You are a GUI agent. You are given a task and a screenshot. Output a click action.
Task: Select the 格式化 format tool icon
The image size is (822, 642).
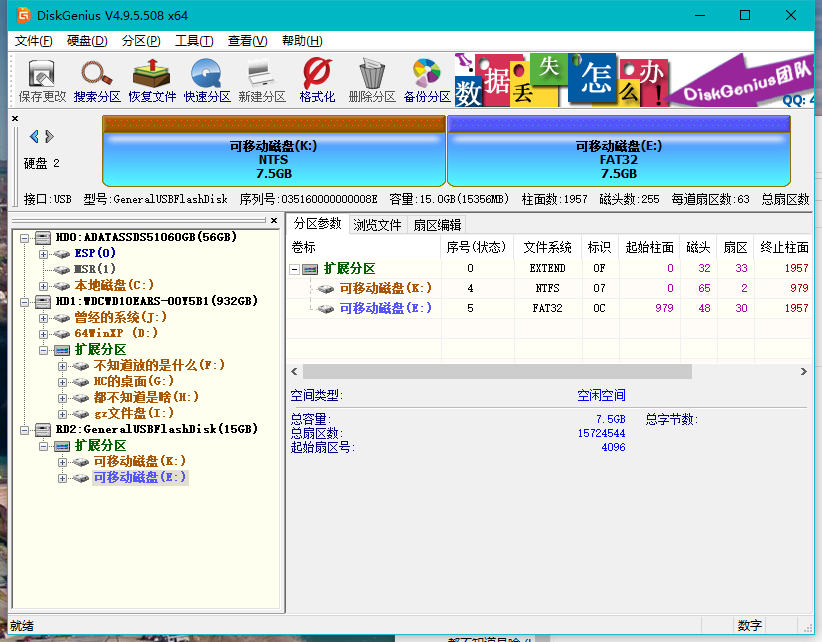(317, 80)
